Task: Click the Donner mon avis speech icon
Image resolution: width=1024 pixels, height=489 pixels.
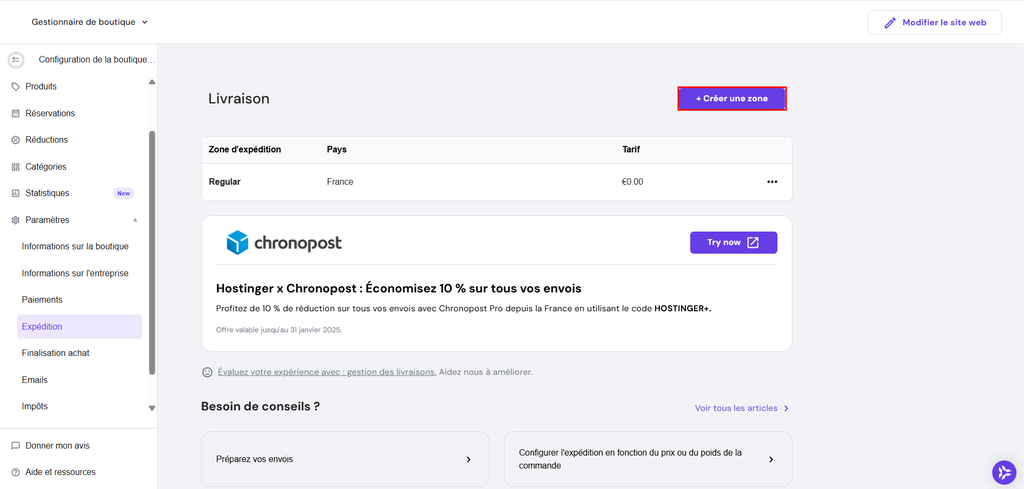Action: point(15,446)
